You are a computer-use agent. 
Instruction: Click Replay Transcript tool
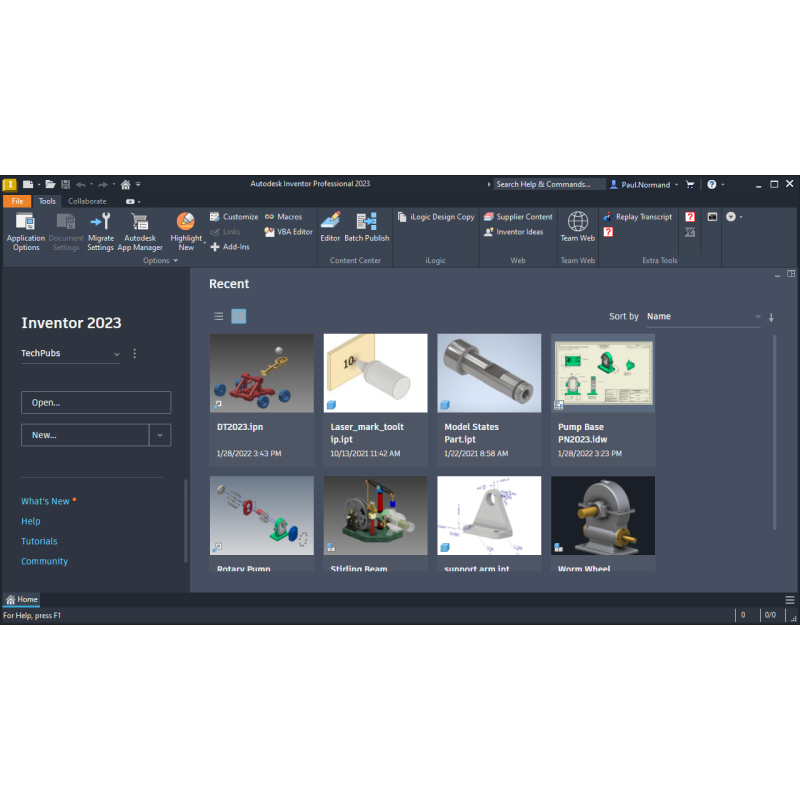pyautogui.click(x=637, y=217)
